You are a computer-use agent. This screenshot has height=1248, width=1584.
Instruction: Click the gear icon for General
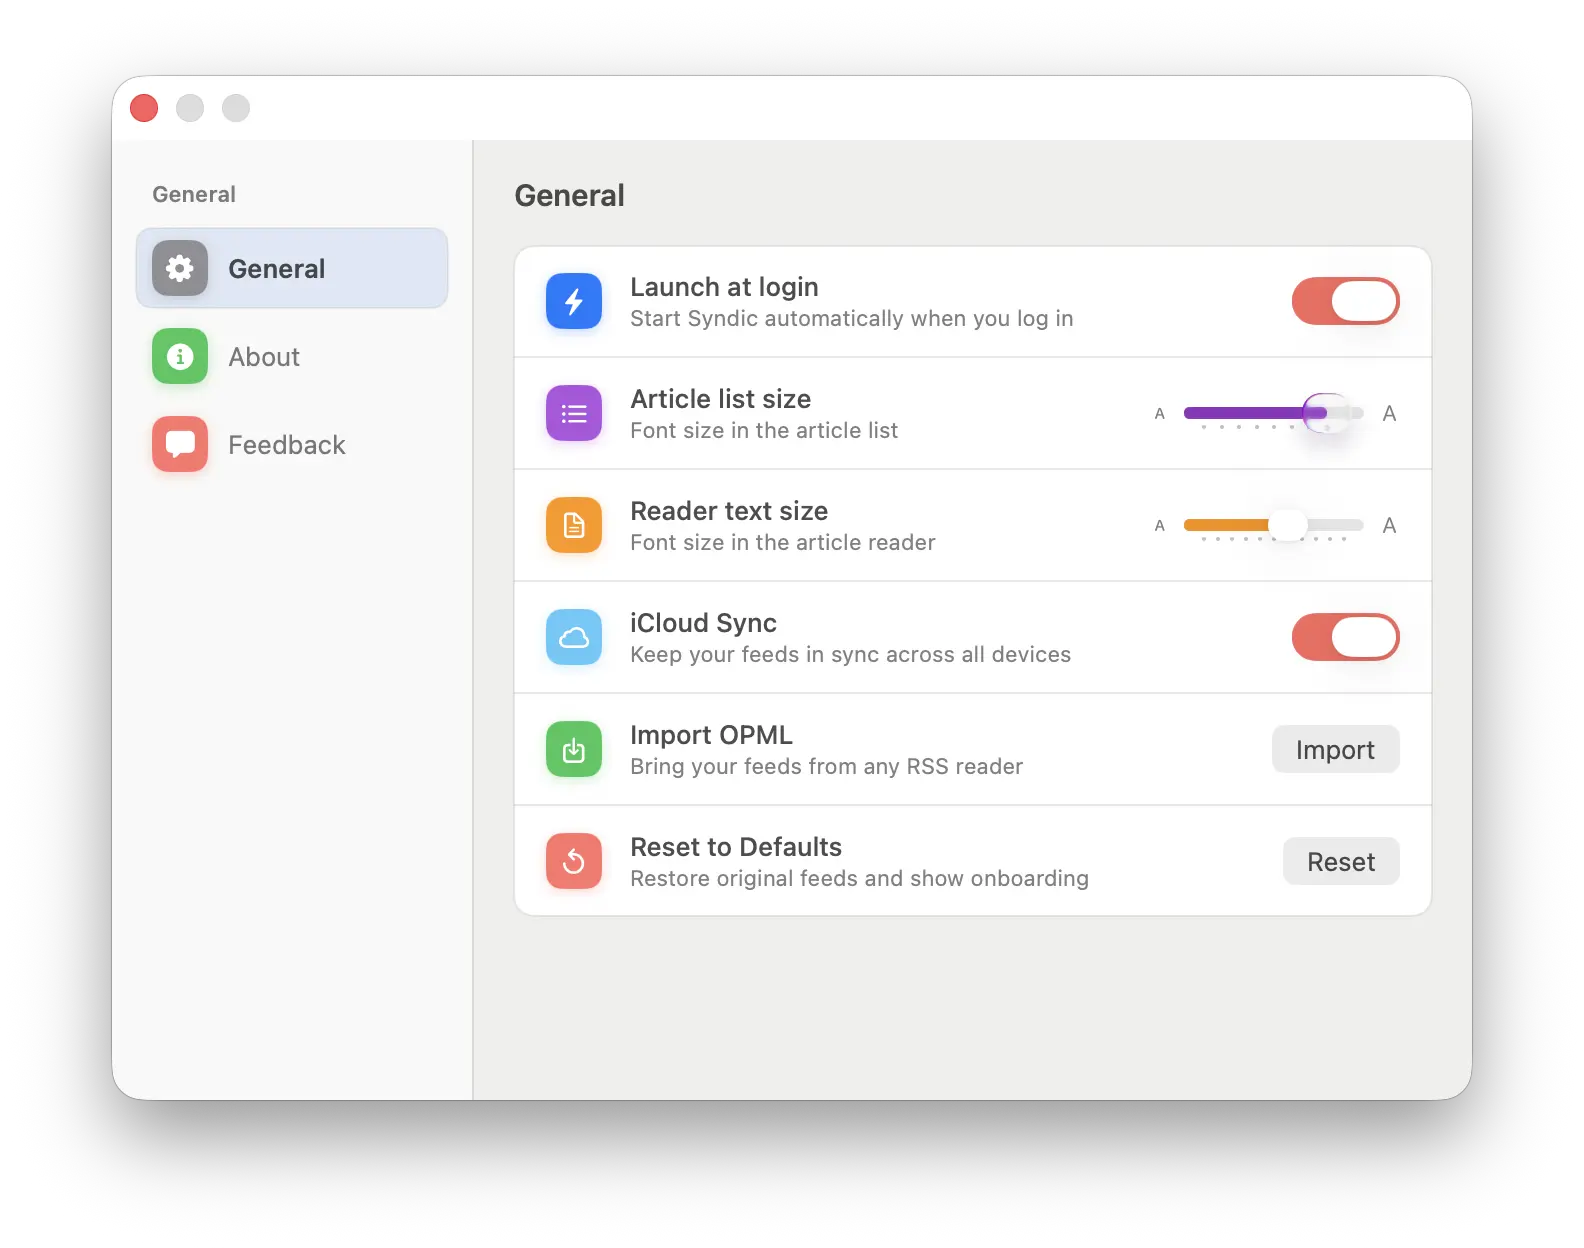(x=180, y=268)
